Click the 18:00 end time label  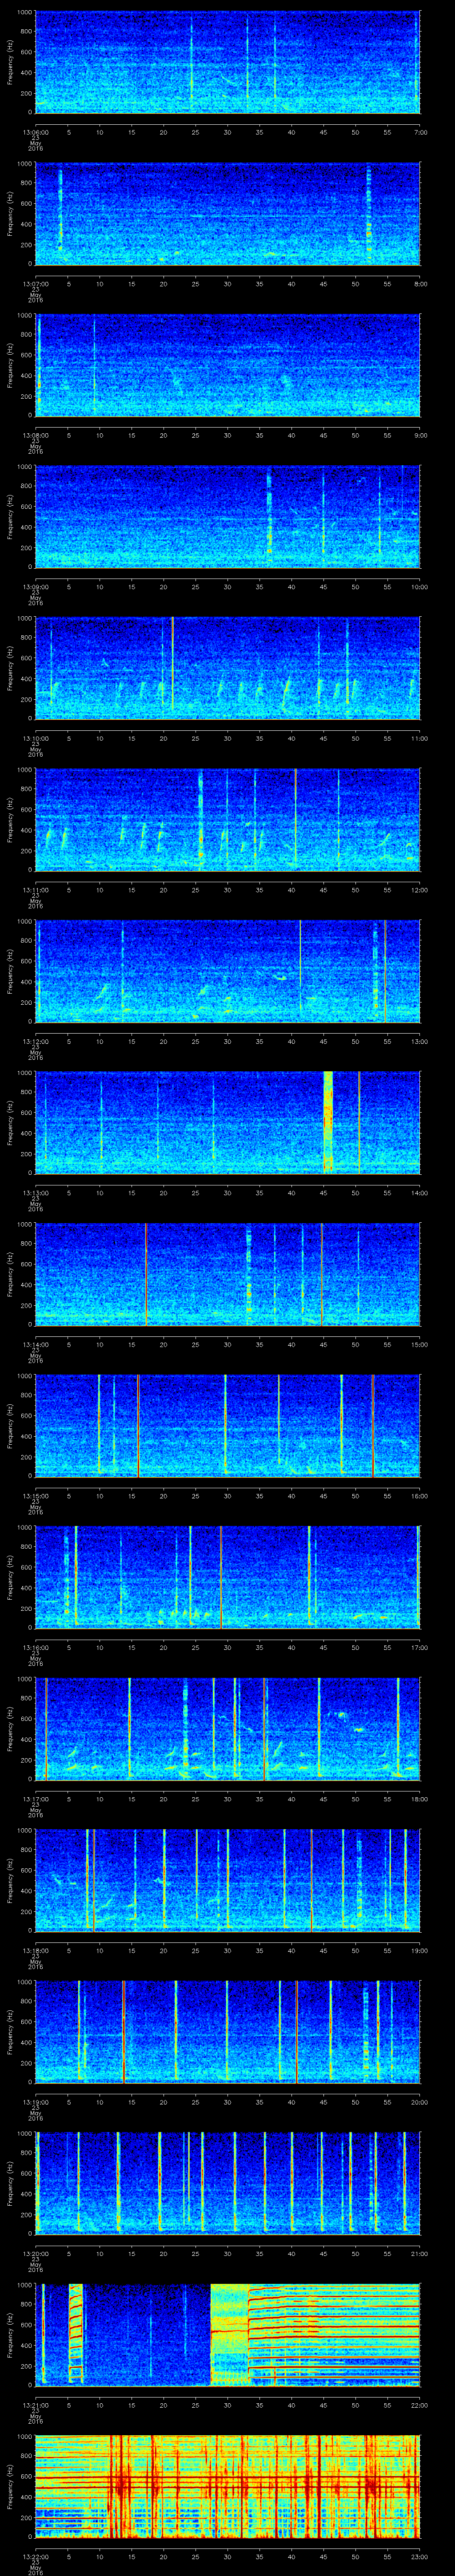coord(419,1798)
